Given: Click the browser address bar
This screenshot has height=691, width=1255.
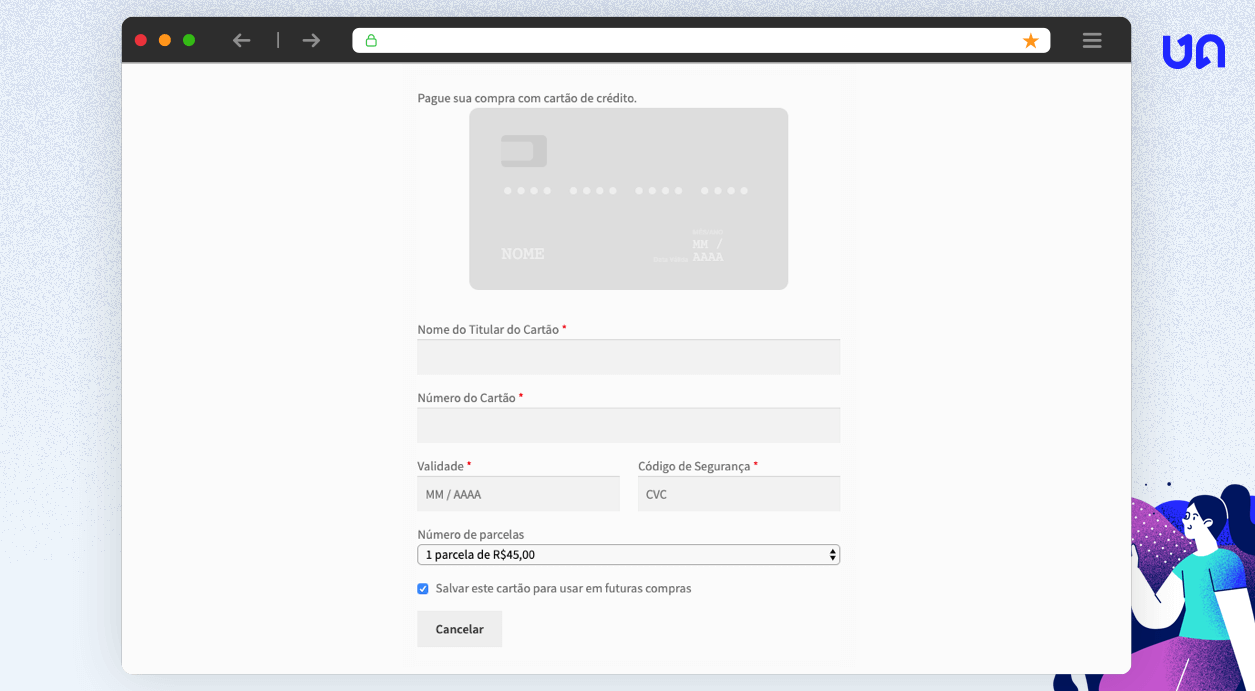Looking at the screenshot, I should (x=701, y=40).
